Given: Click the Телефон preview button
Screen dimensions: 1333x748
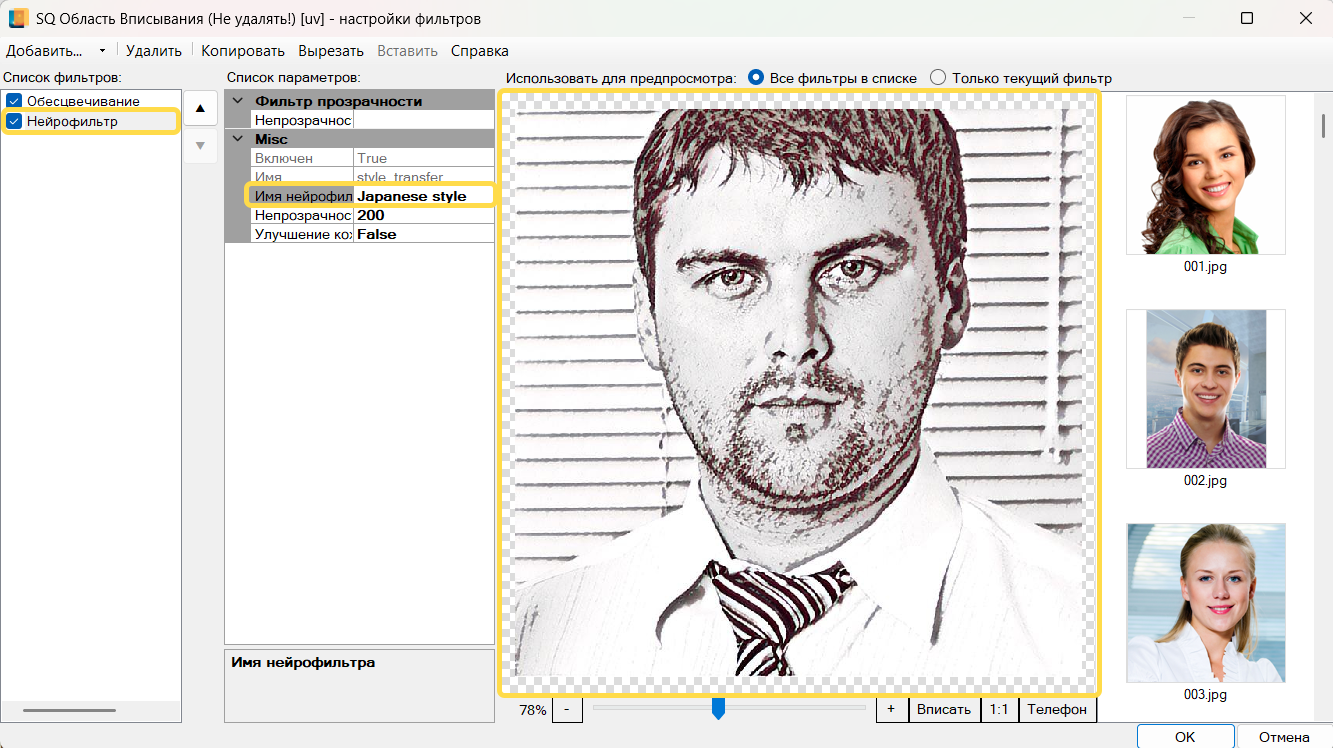Looking at the screenshot, I should click(x=1057, y=709).
